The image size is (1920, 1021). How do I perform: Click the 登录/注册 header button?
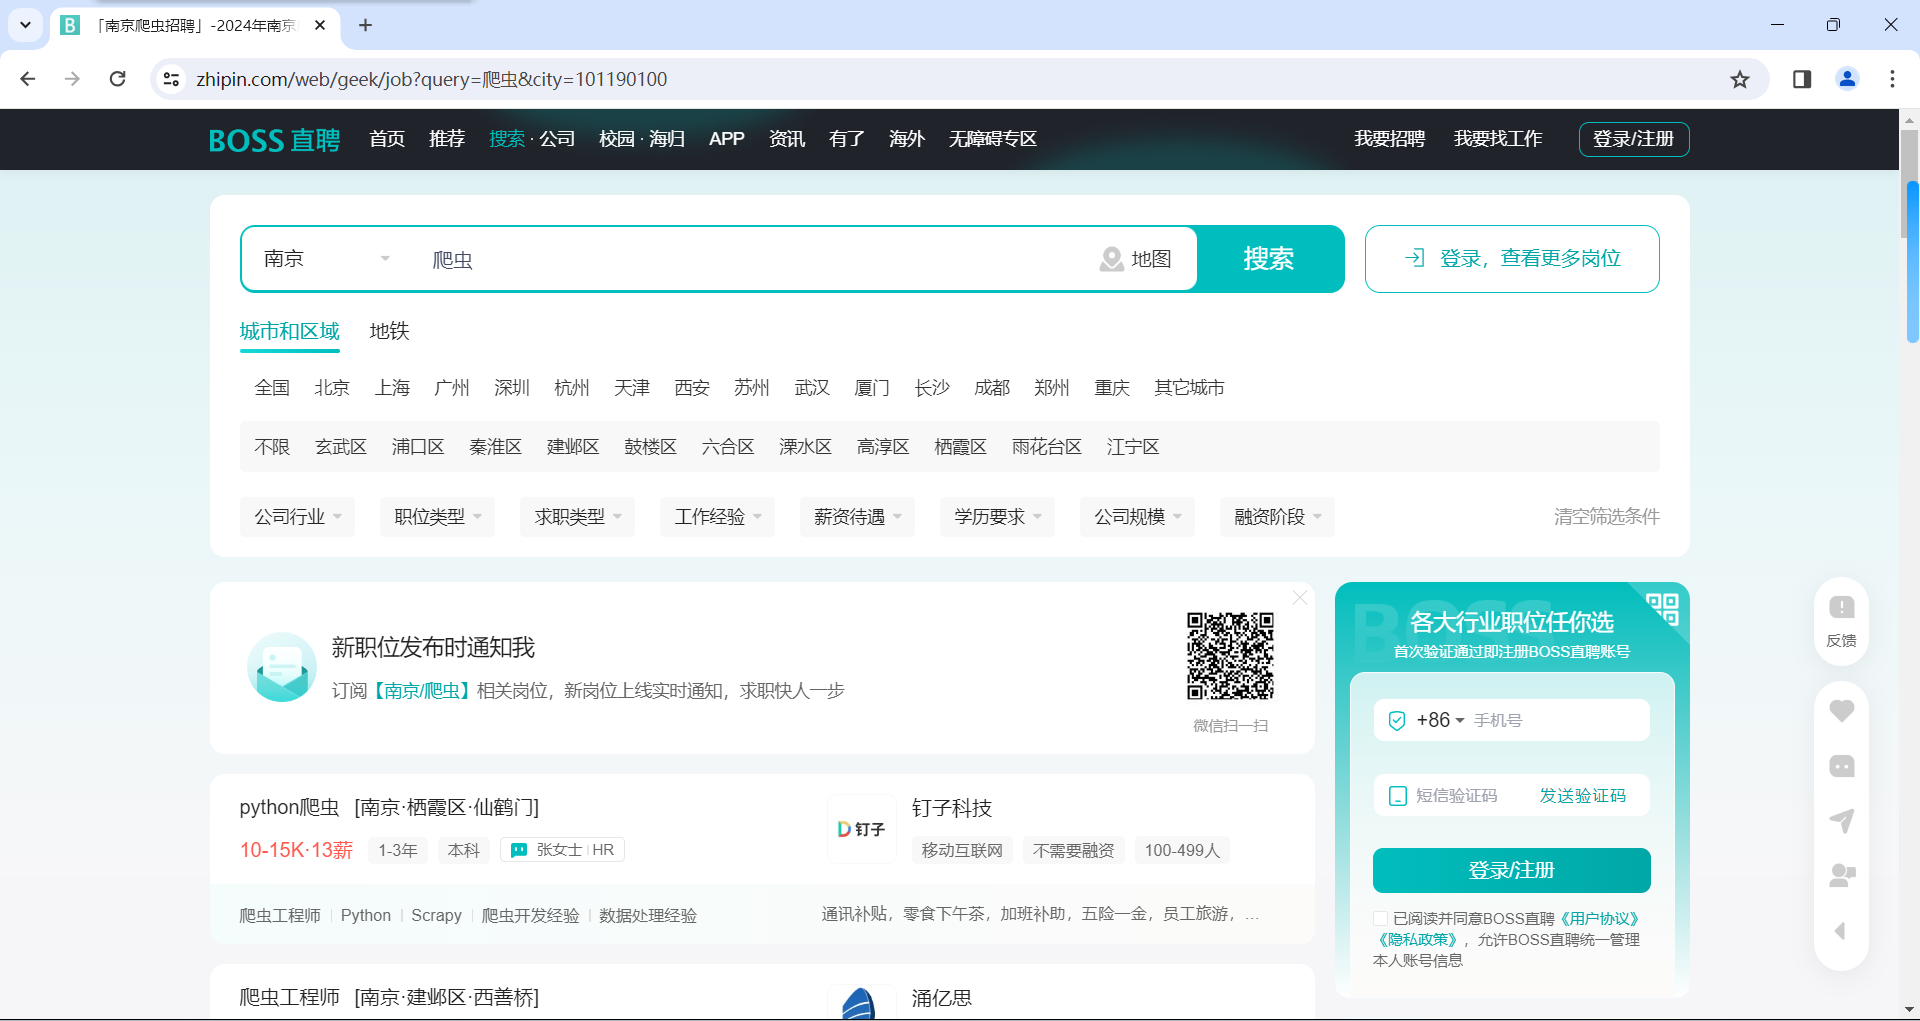pyautogui.click(x=1634, y=139)
